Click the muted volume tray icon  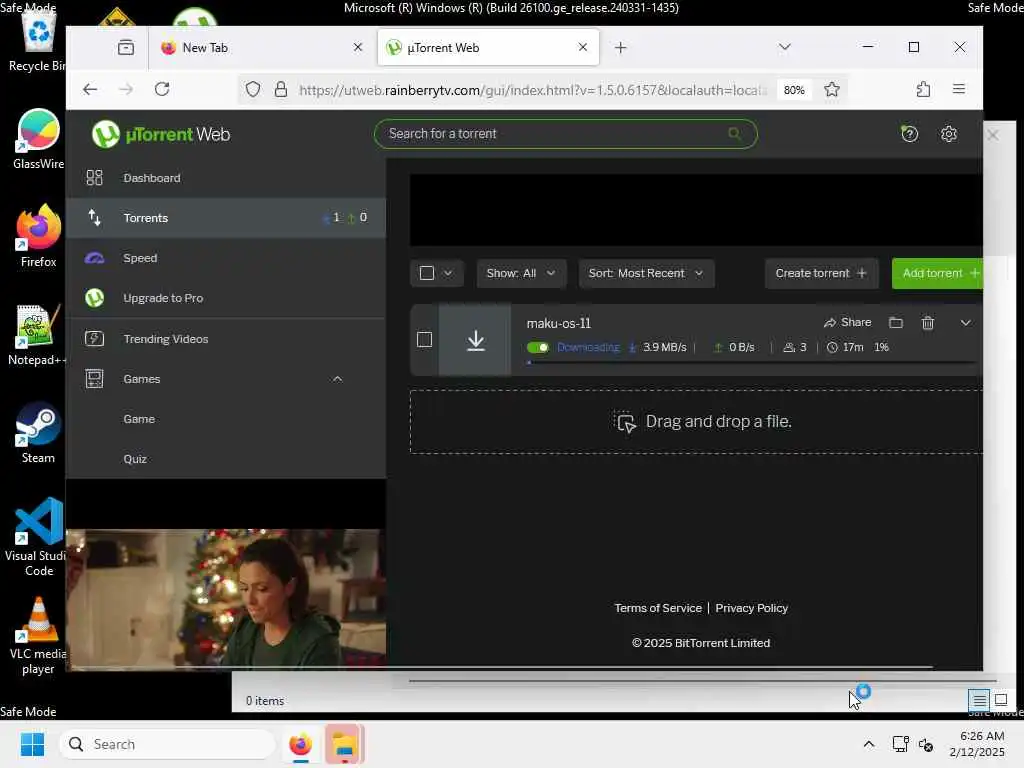tap(926, 744)
